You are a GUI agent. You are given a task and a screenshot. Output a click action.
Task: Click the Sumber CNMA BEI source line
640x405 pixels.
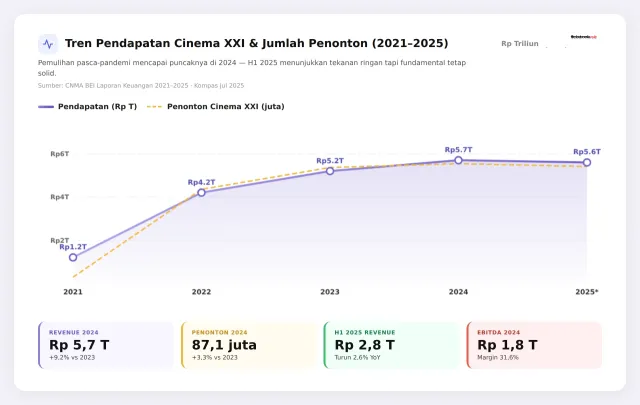[141, 86]
